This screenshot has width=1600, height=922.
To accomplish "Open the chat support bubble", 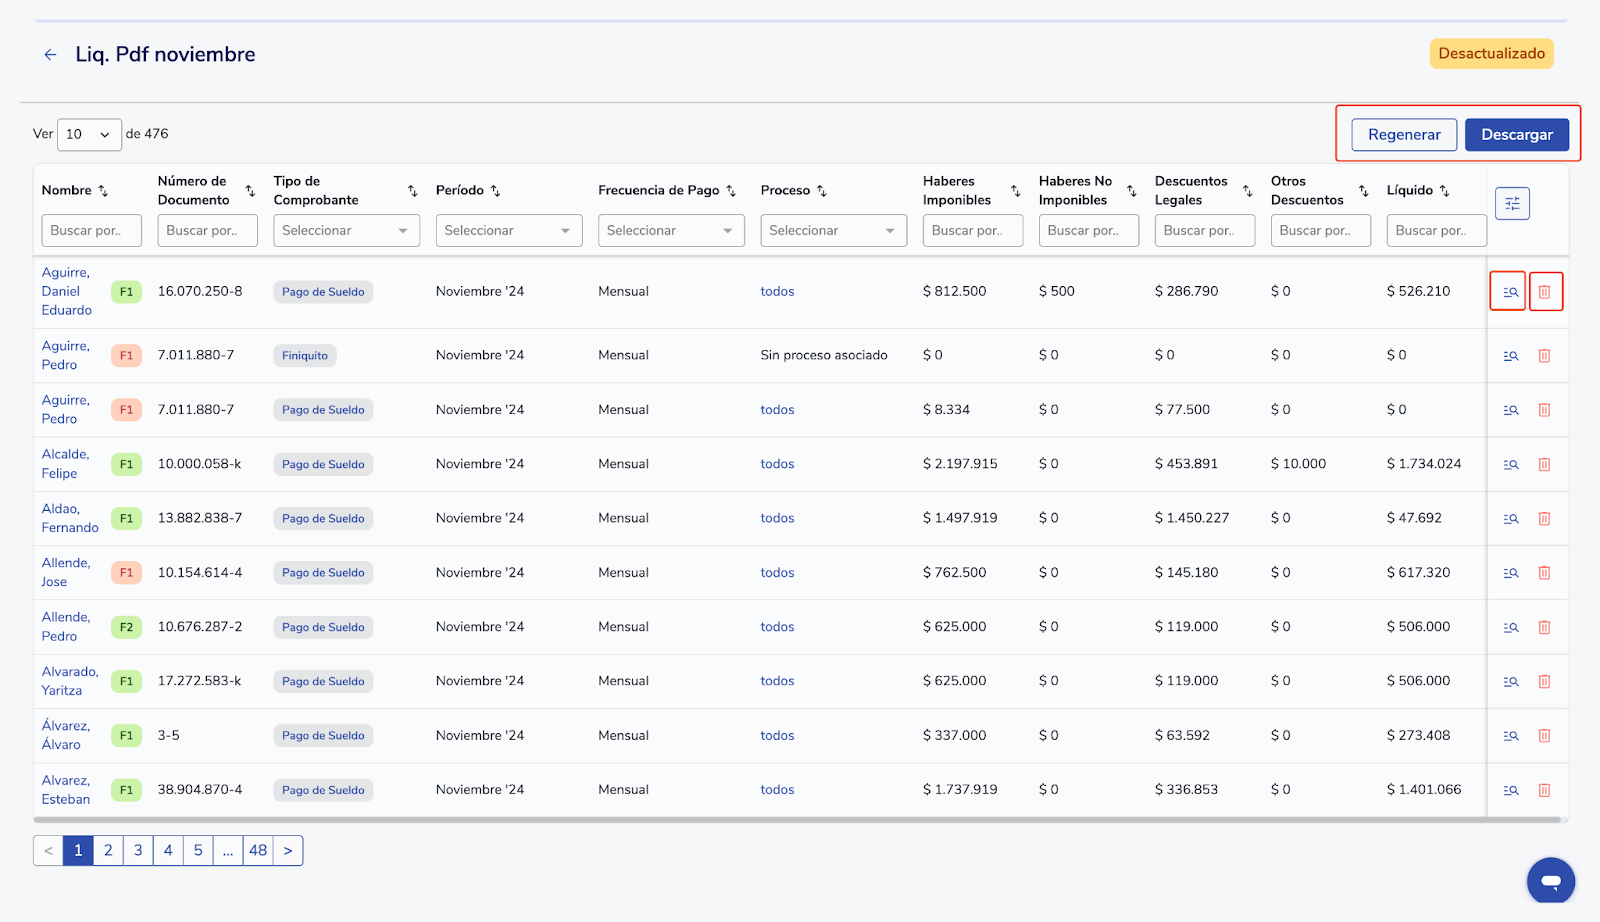I will [1550, 881].
